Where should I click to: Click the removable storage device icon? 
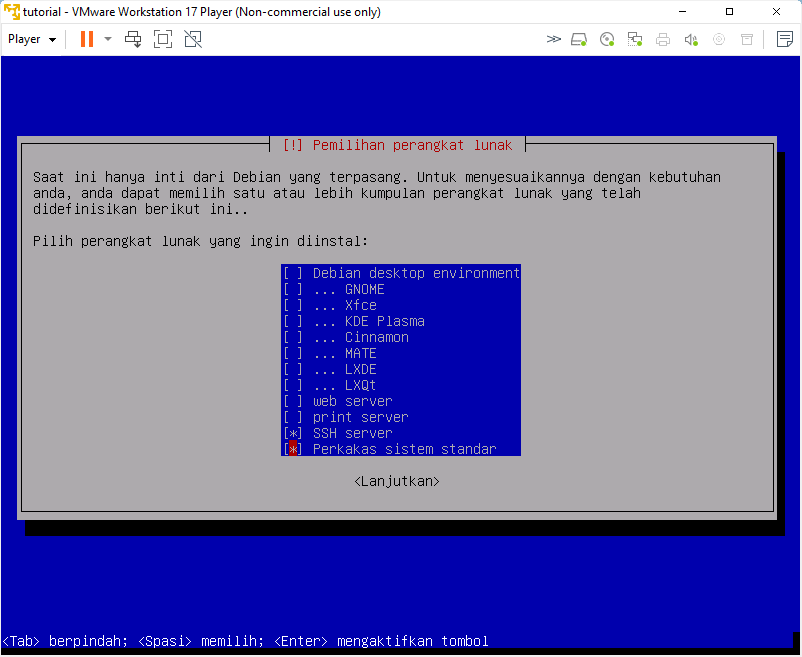747,39
